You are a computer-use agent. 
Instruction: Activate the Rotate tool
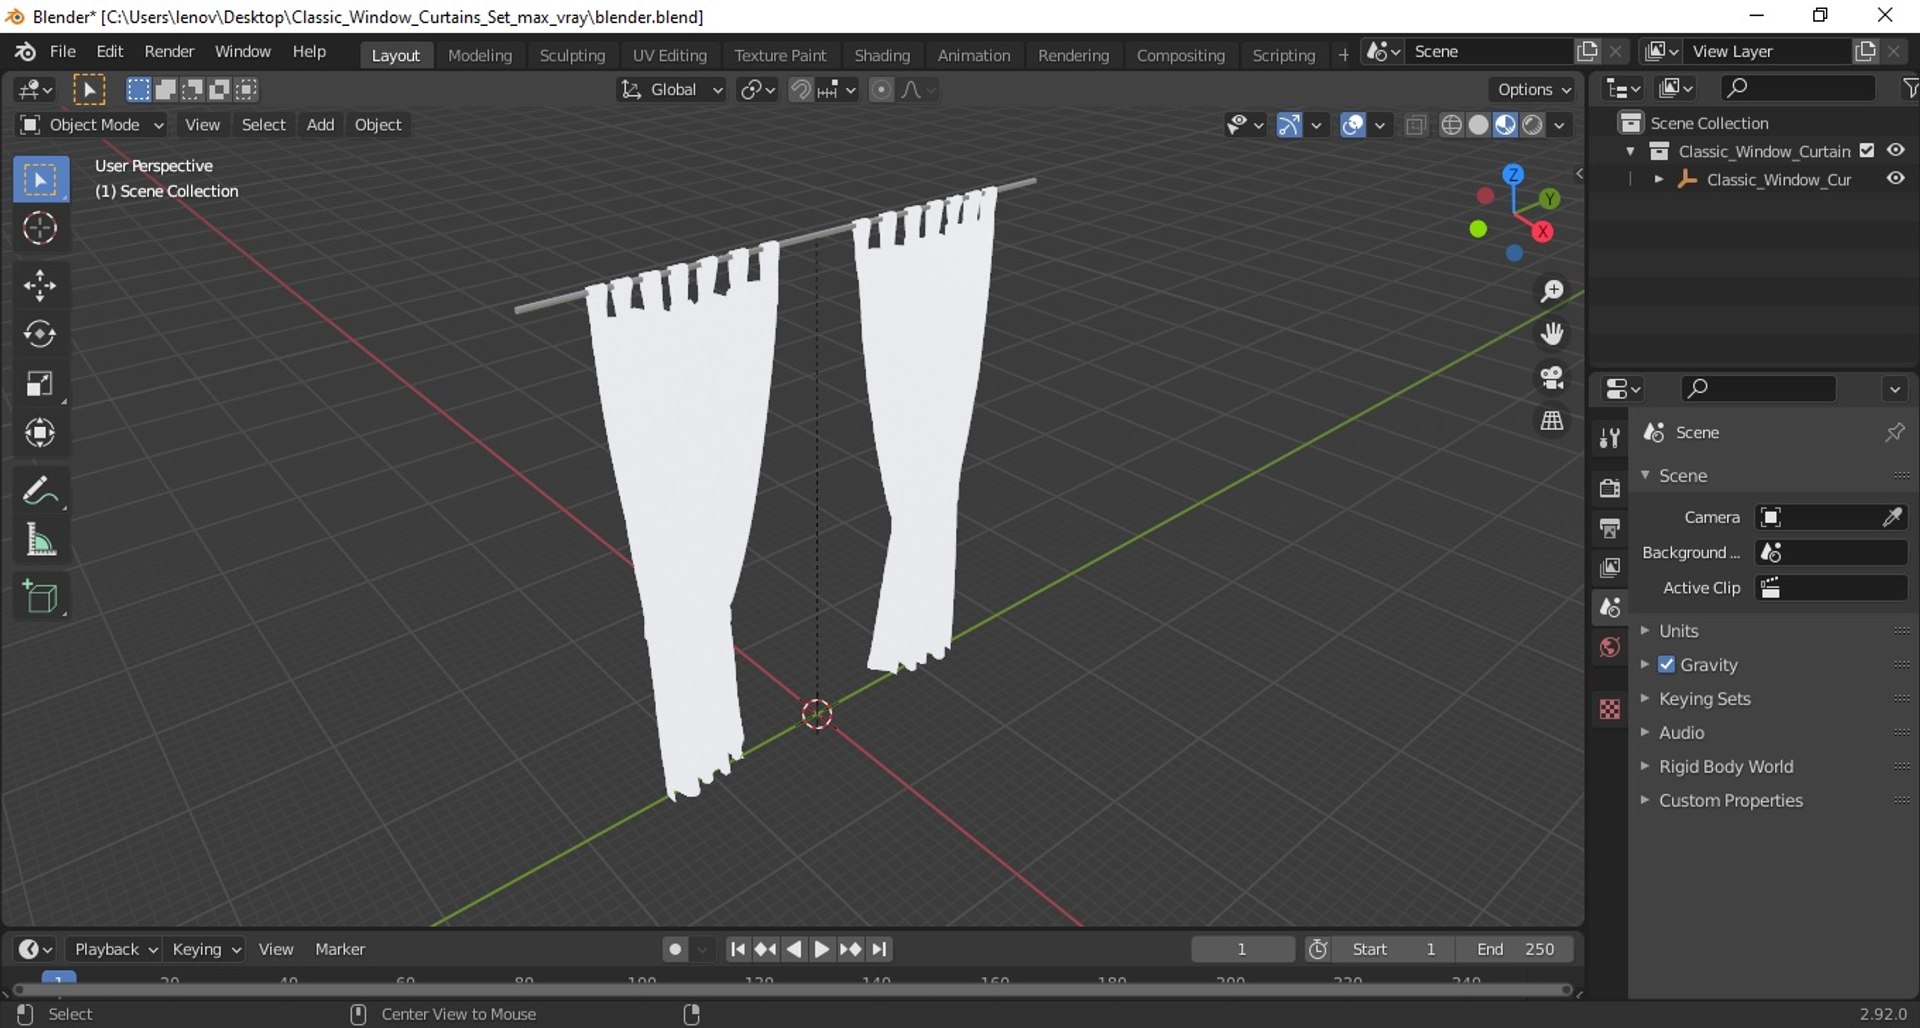tap(40, 334)
